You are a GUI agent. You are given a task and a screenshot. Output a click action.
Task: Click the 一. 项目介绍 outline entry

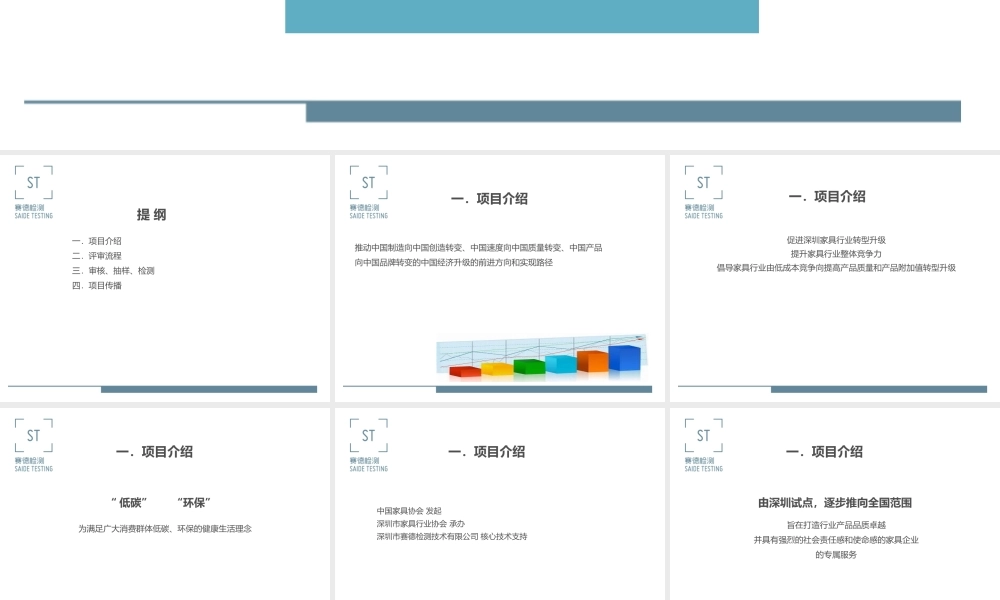98,241
